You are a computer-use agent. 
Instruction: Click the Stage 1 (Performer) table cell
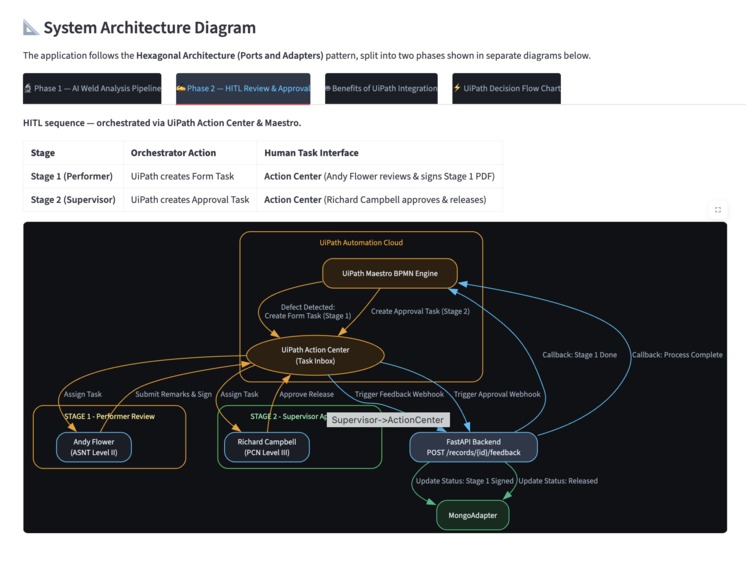73,176
